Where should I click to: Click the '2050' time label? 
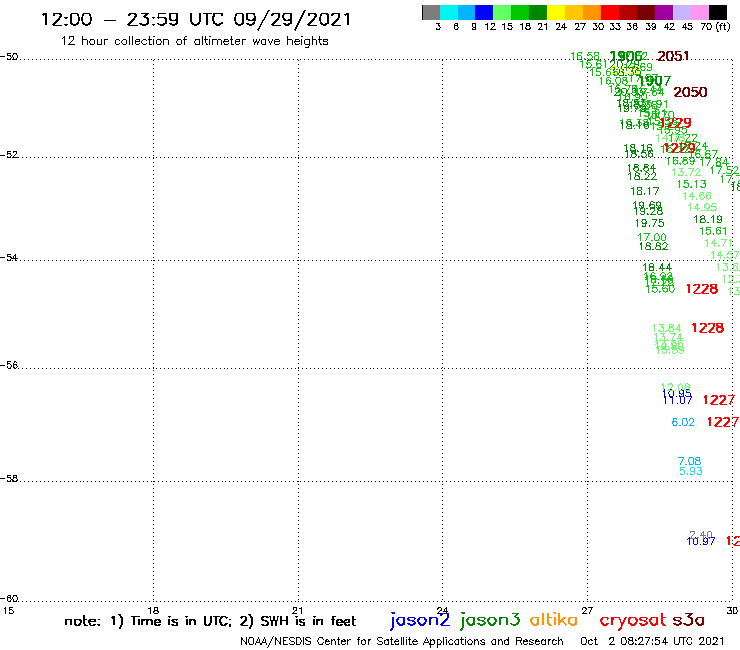(690, 92)
